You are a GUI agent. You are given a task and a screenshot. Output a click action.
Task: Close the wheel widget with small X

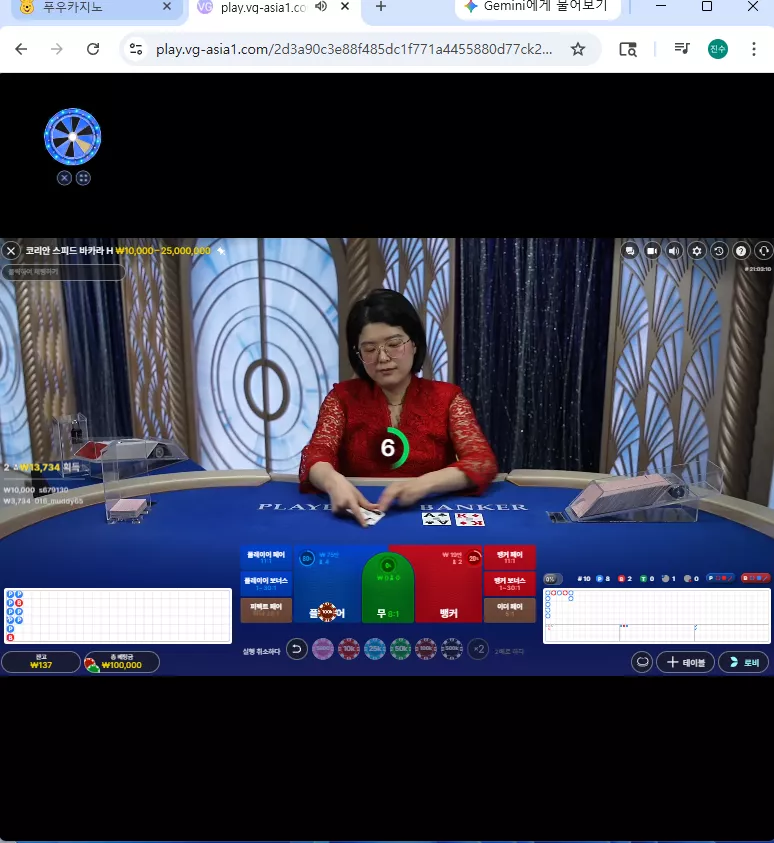[x=64, y=178]
